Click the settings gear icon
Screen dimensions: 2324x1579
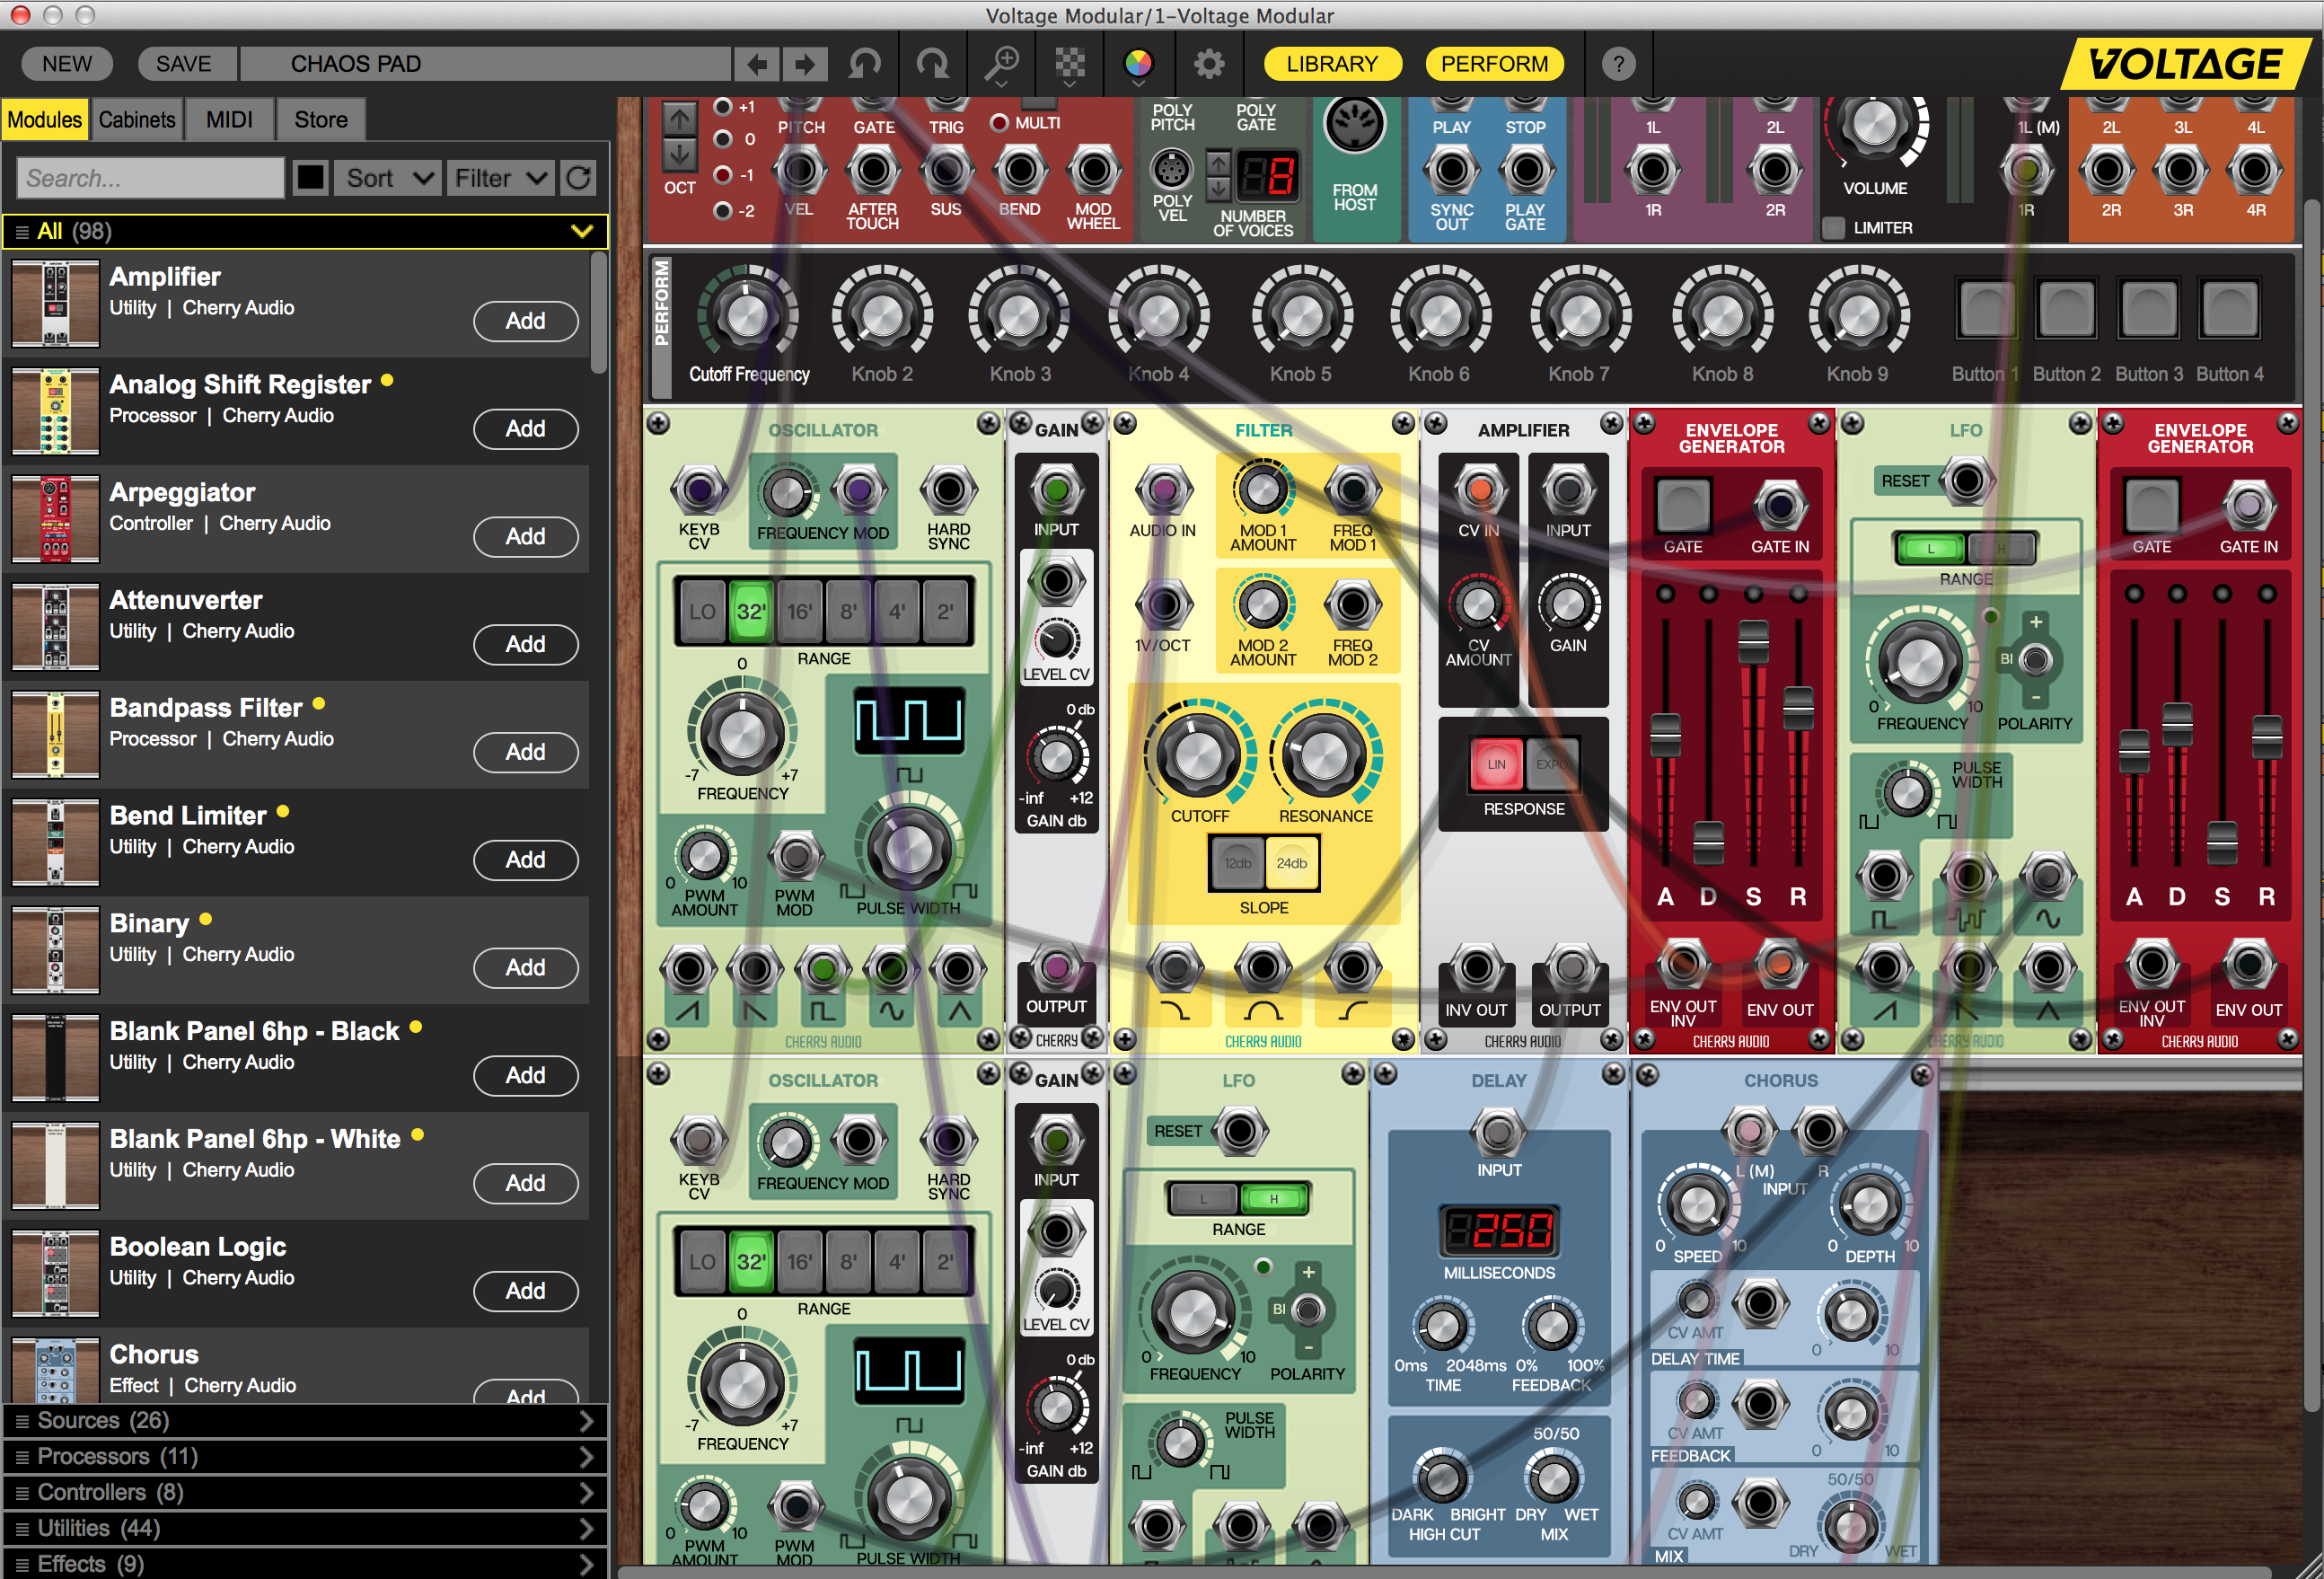pos(1208,63)
